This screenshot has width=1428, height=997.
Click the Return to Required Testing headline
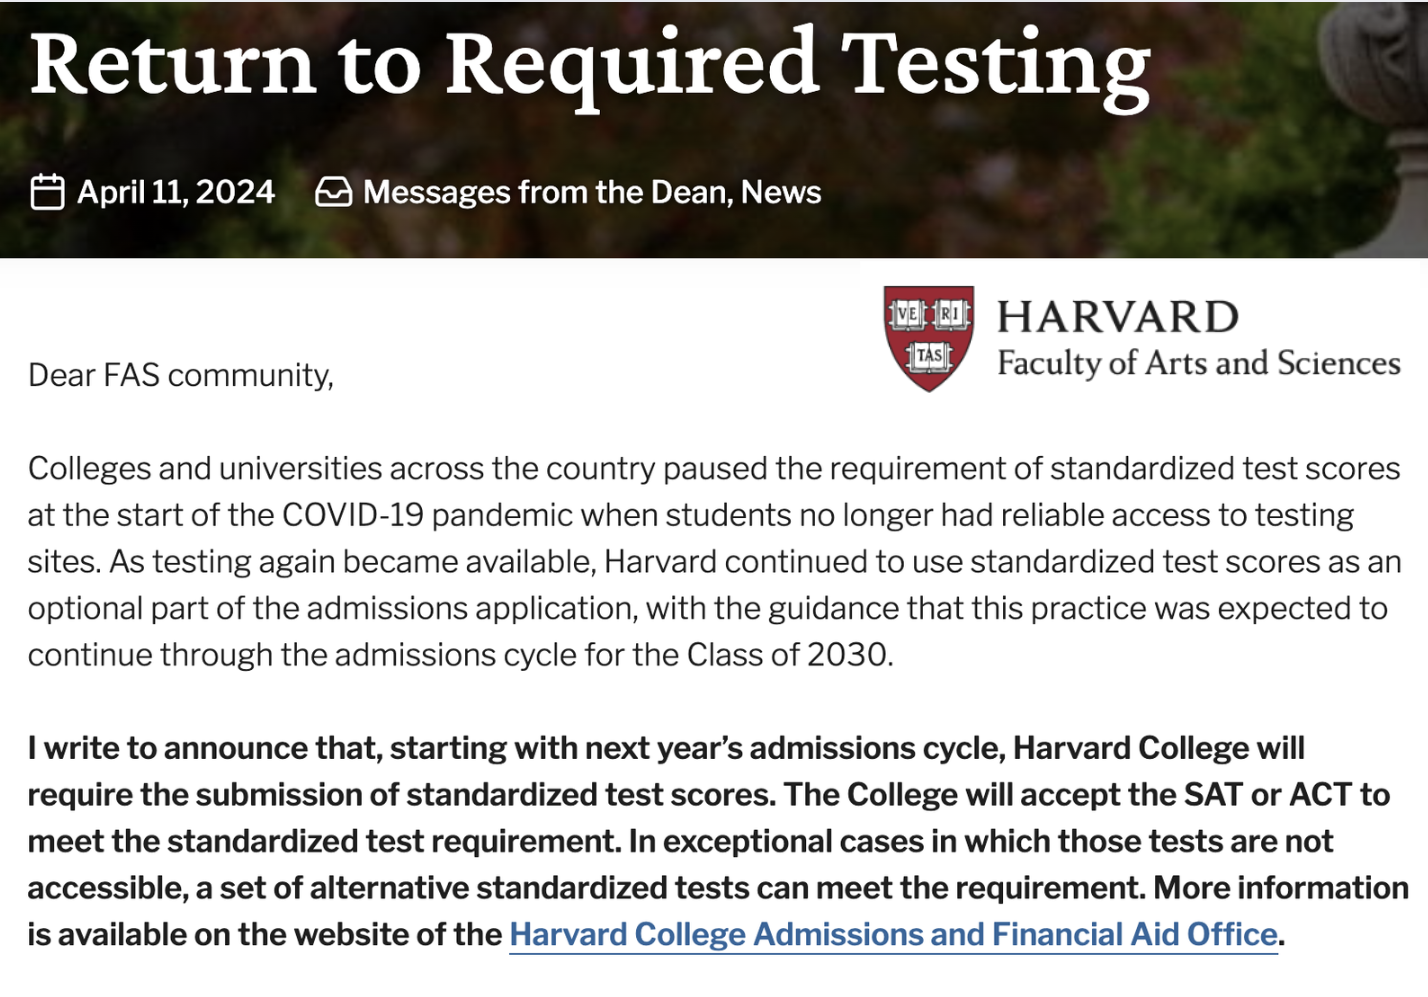point(590,64)
